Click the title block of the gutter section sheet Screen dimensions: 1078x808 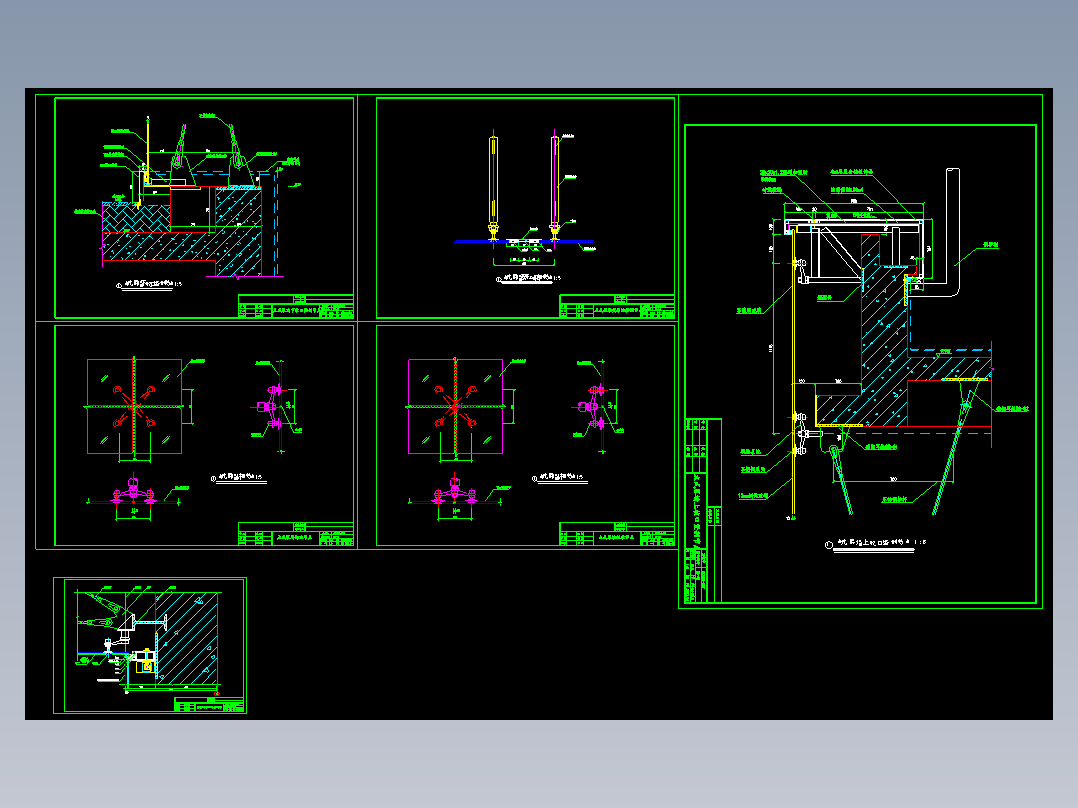pyautogui.click(x=296, y=306)
